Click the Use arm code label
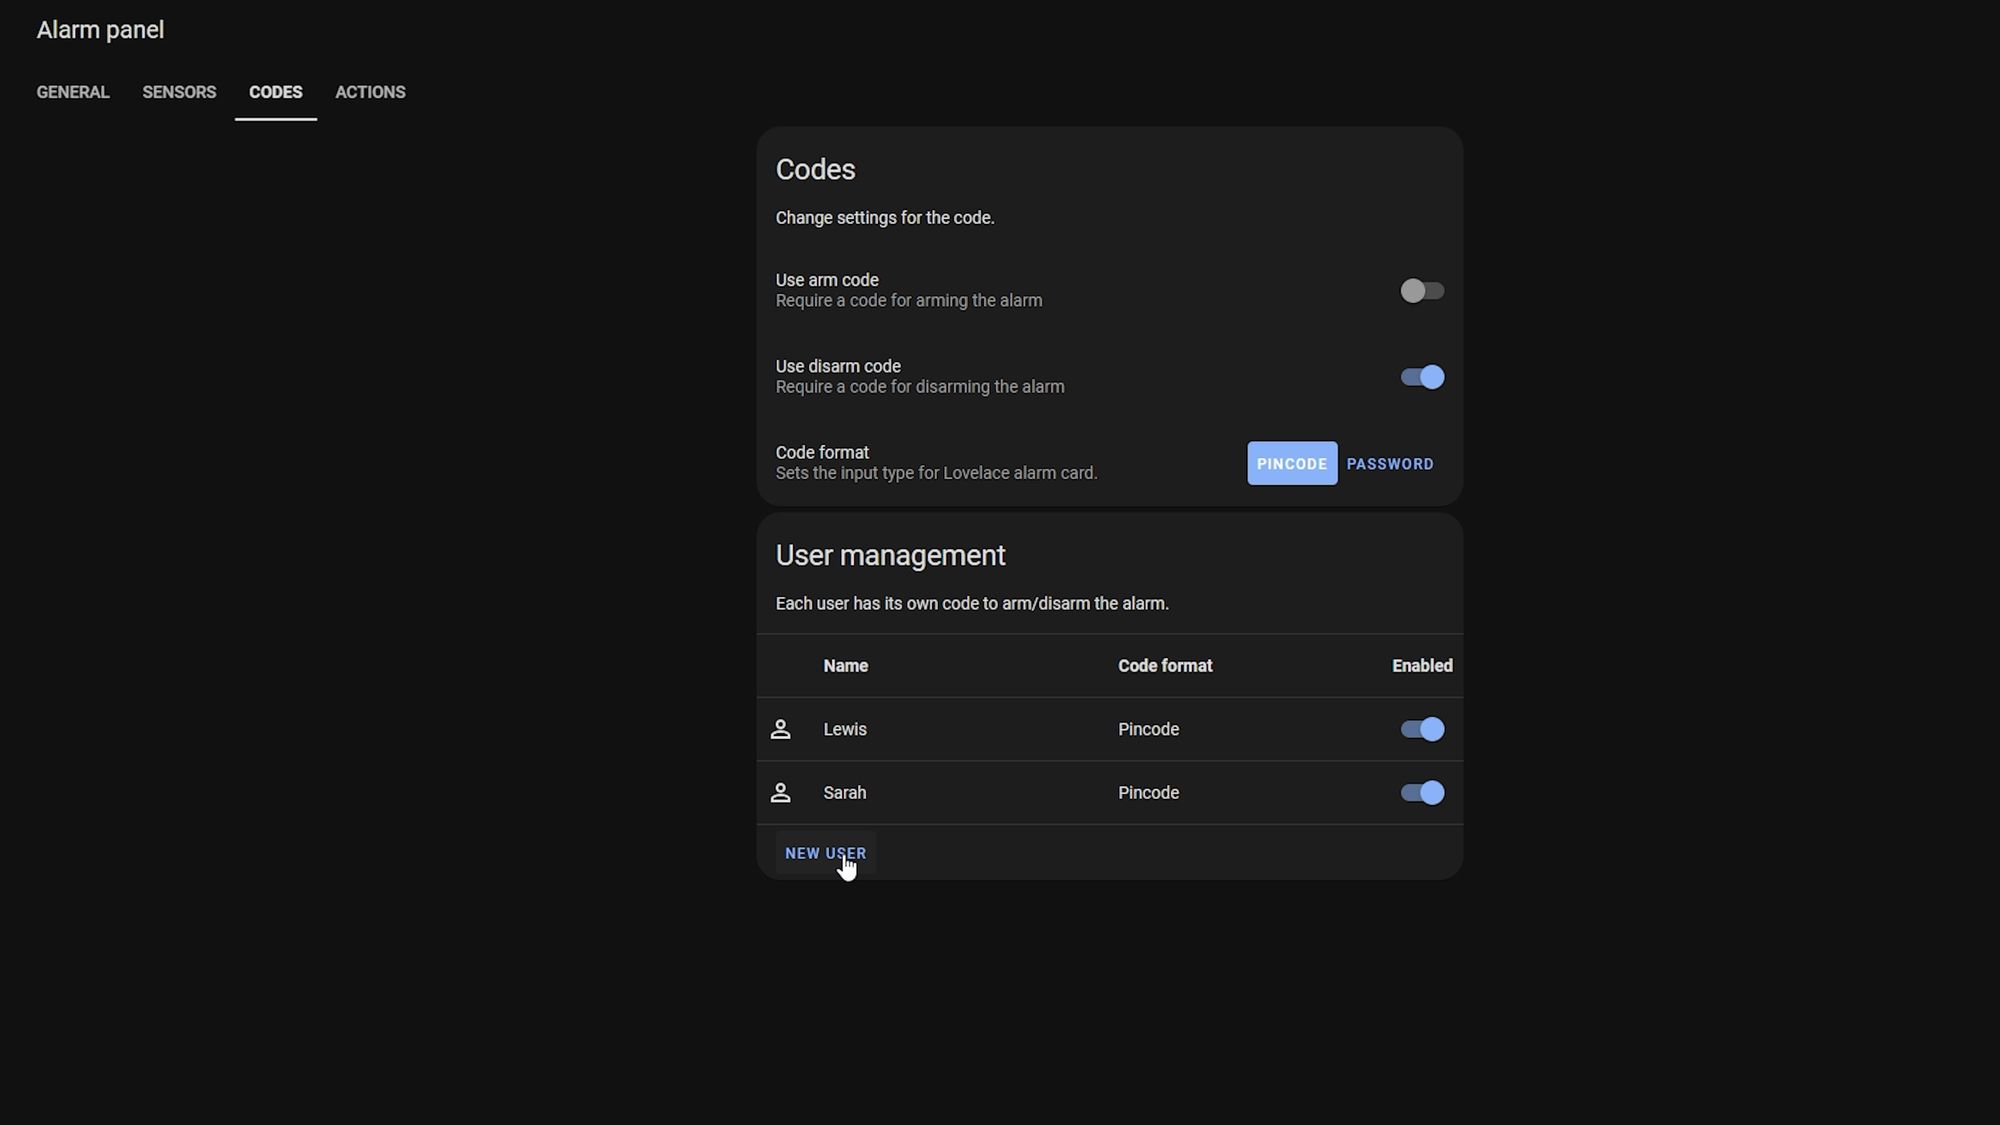 tap(827, 280)
